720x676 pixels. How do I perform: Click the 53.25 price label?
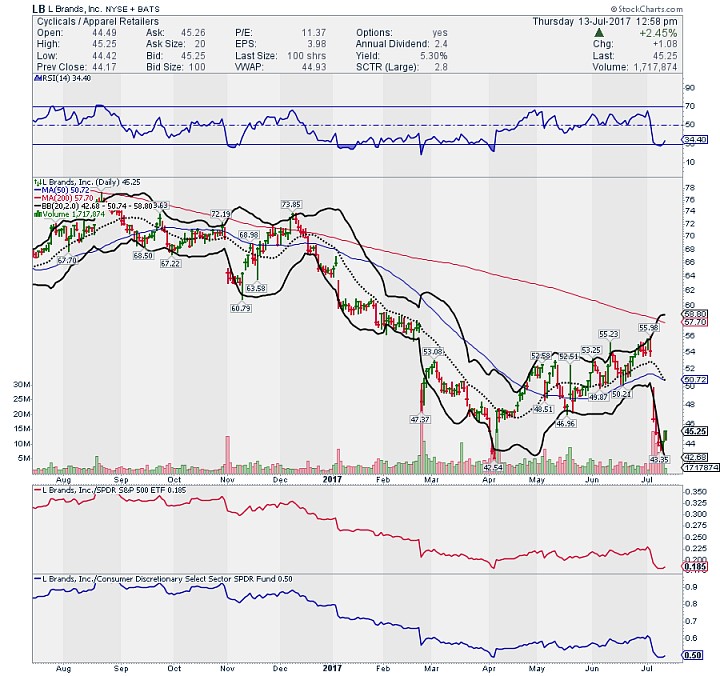tap(591, 350)
